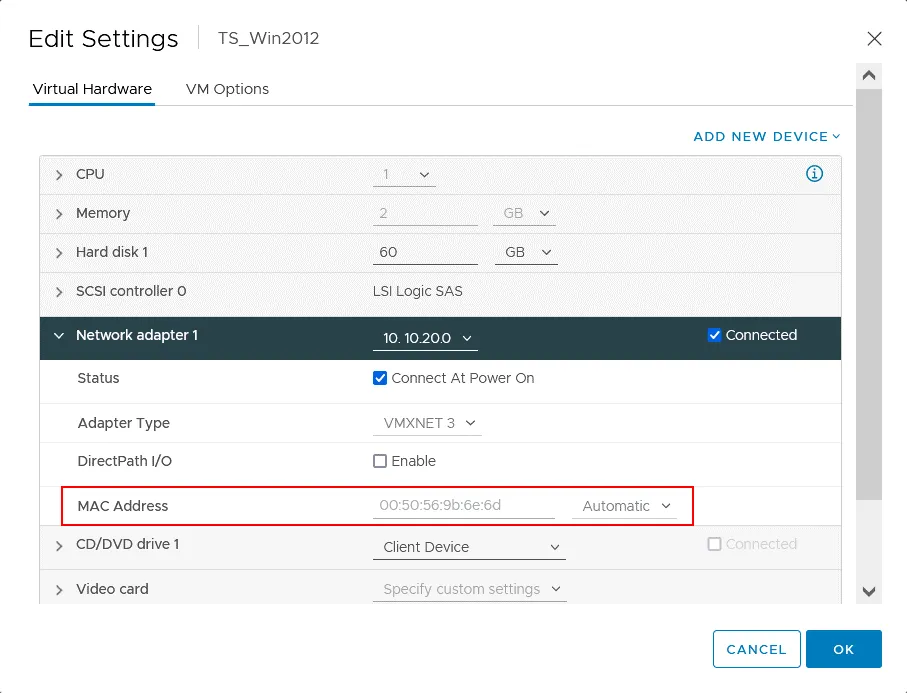
Task: Click the OK button
Action: click(843, 649)
